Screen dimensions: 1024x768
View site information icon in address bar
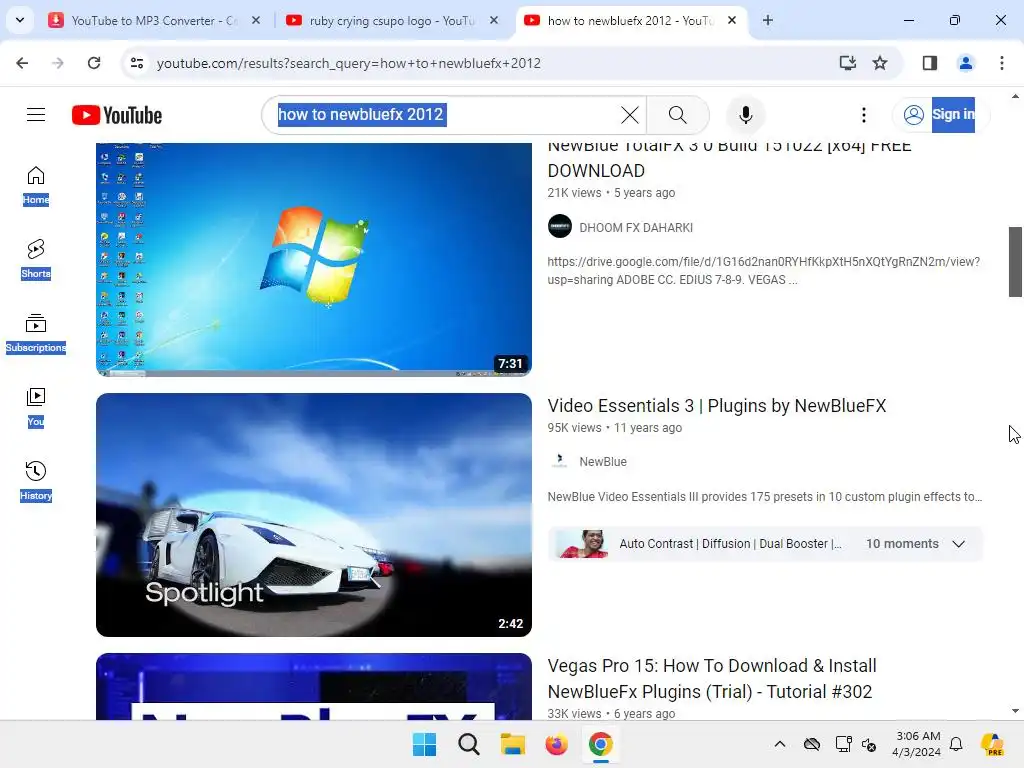(137, 63)
